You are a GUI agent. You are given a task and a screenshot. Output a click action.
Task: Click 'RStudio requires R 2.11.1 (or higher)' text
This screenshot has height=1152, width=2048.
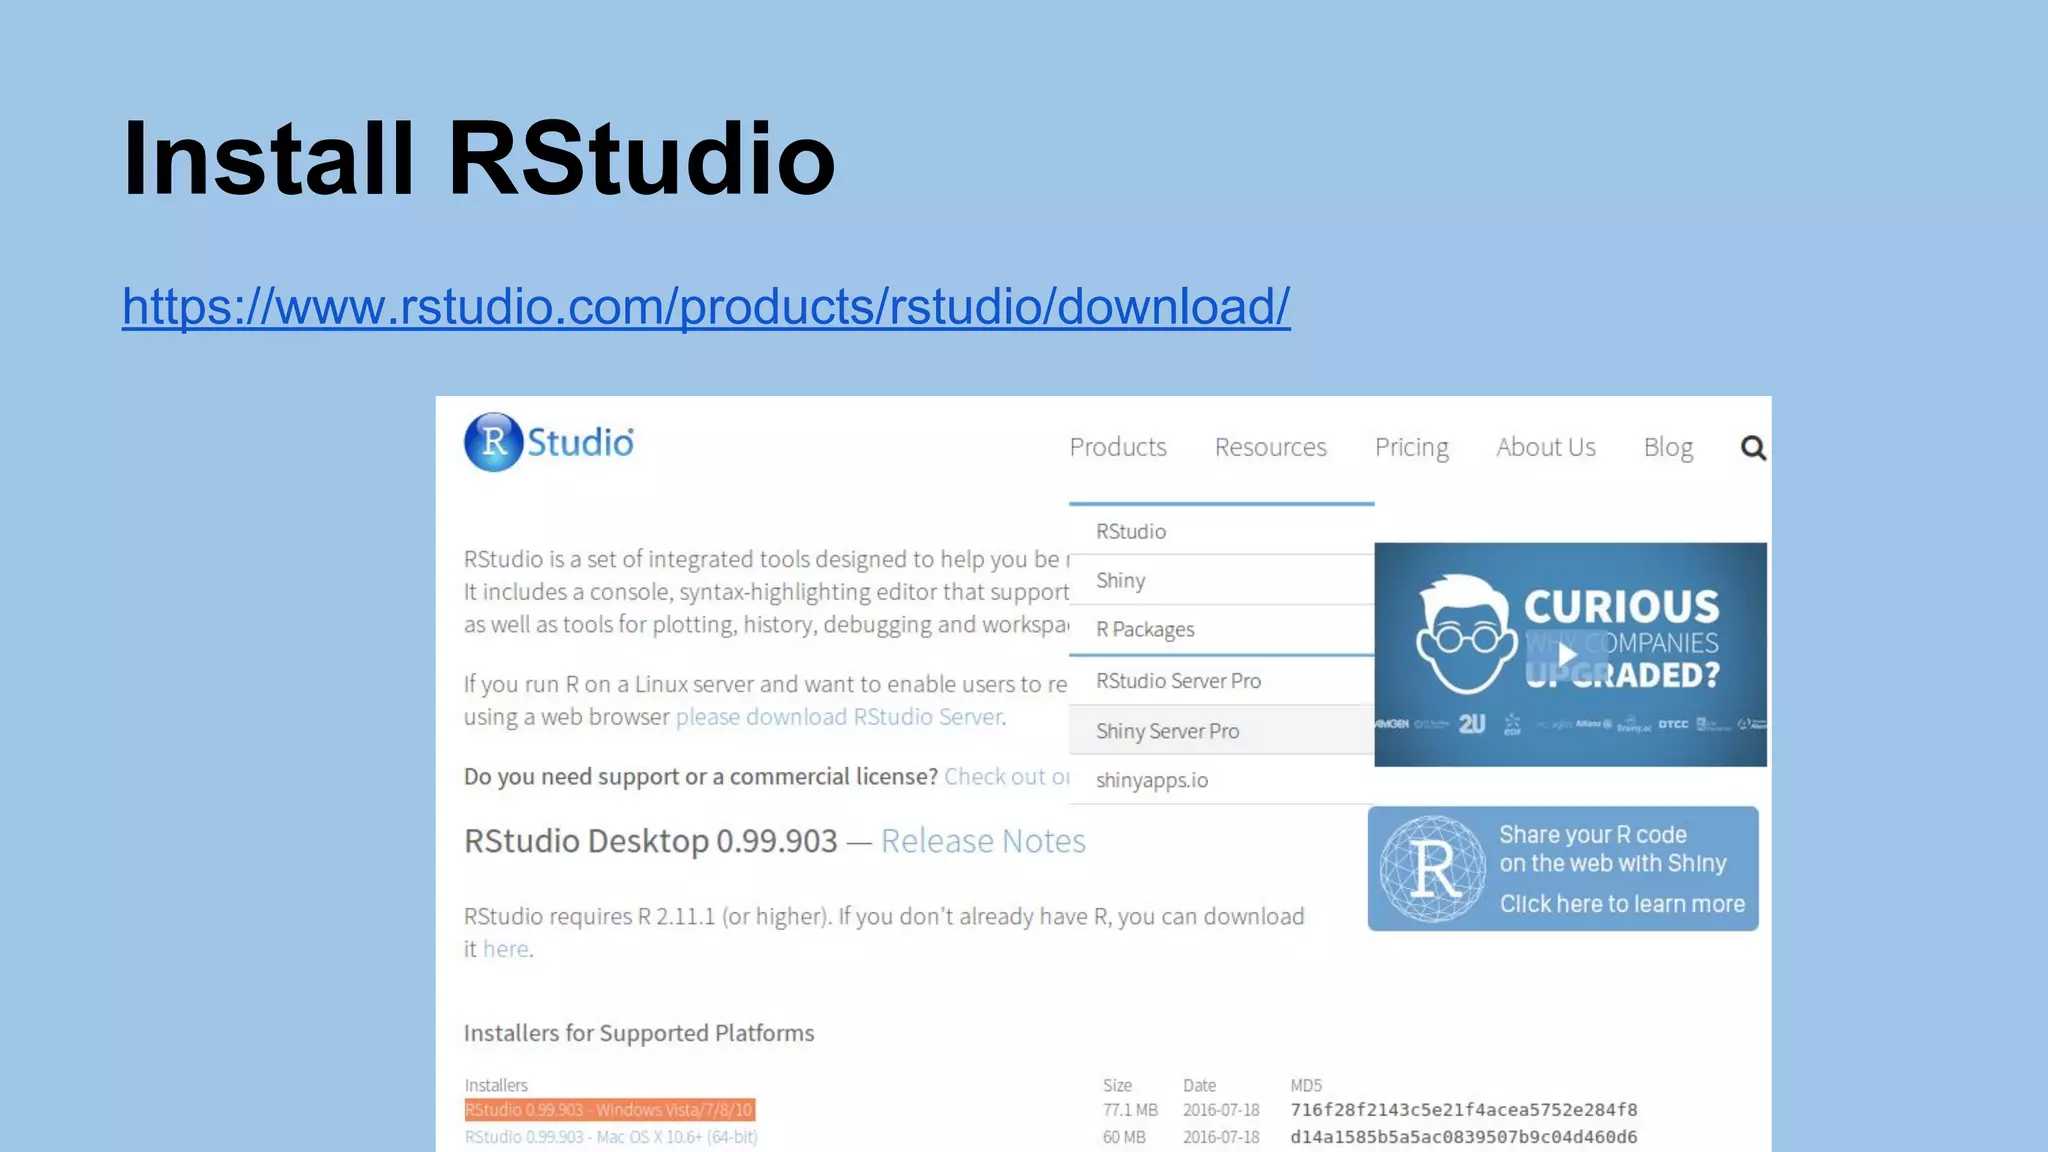(x=647, y=916)
